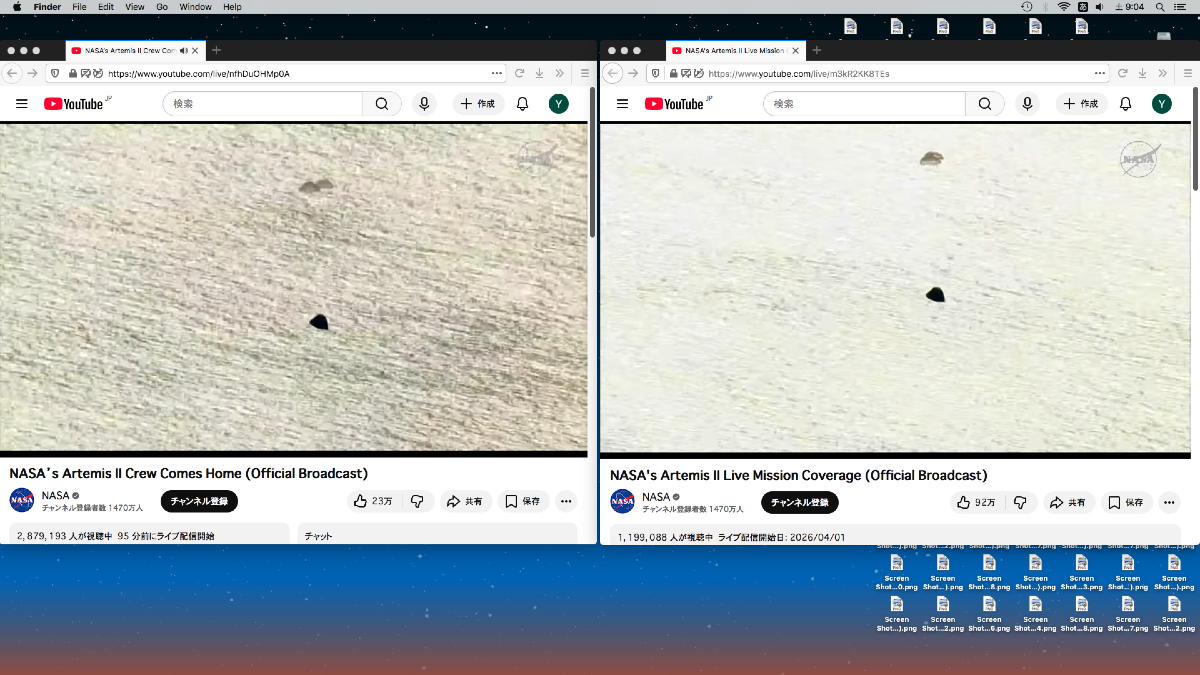
Task: Show more toolbar tools in left browser
Action: point(562,73)
